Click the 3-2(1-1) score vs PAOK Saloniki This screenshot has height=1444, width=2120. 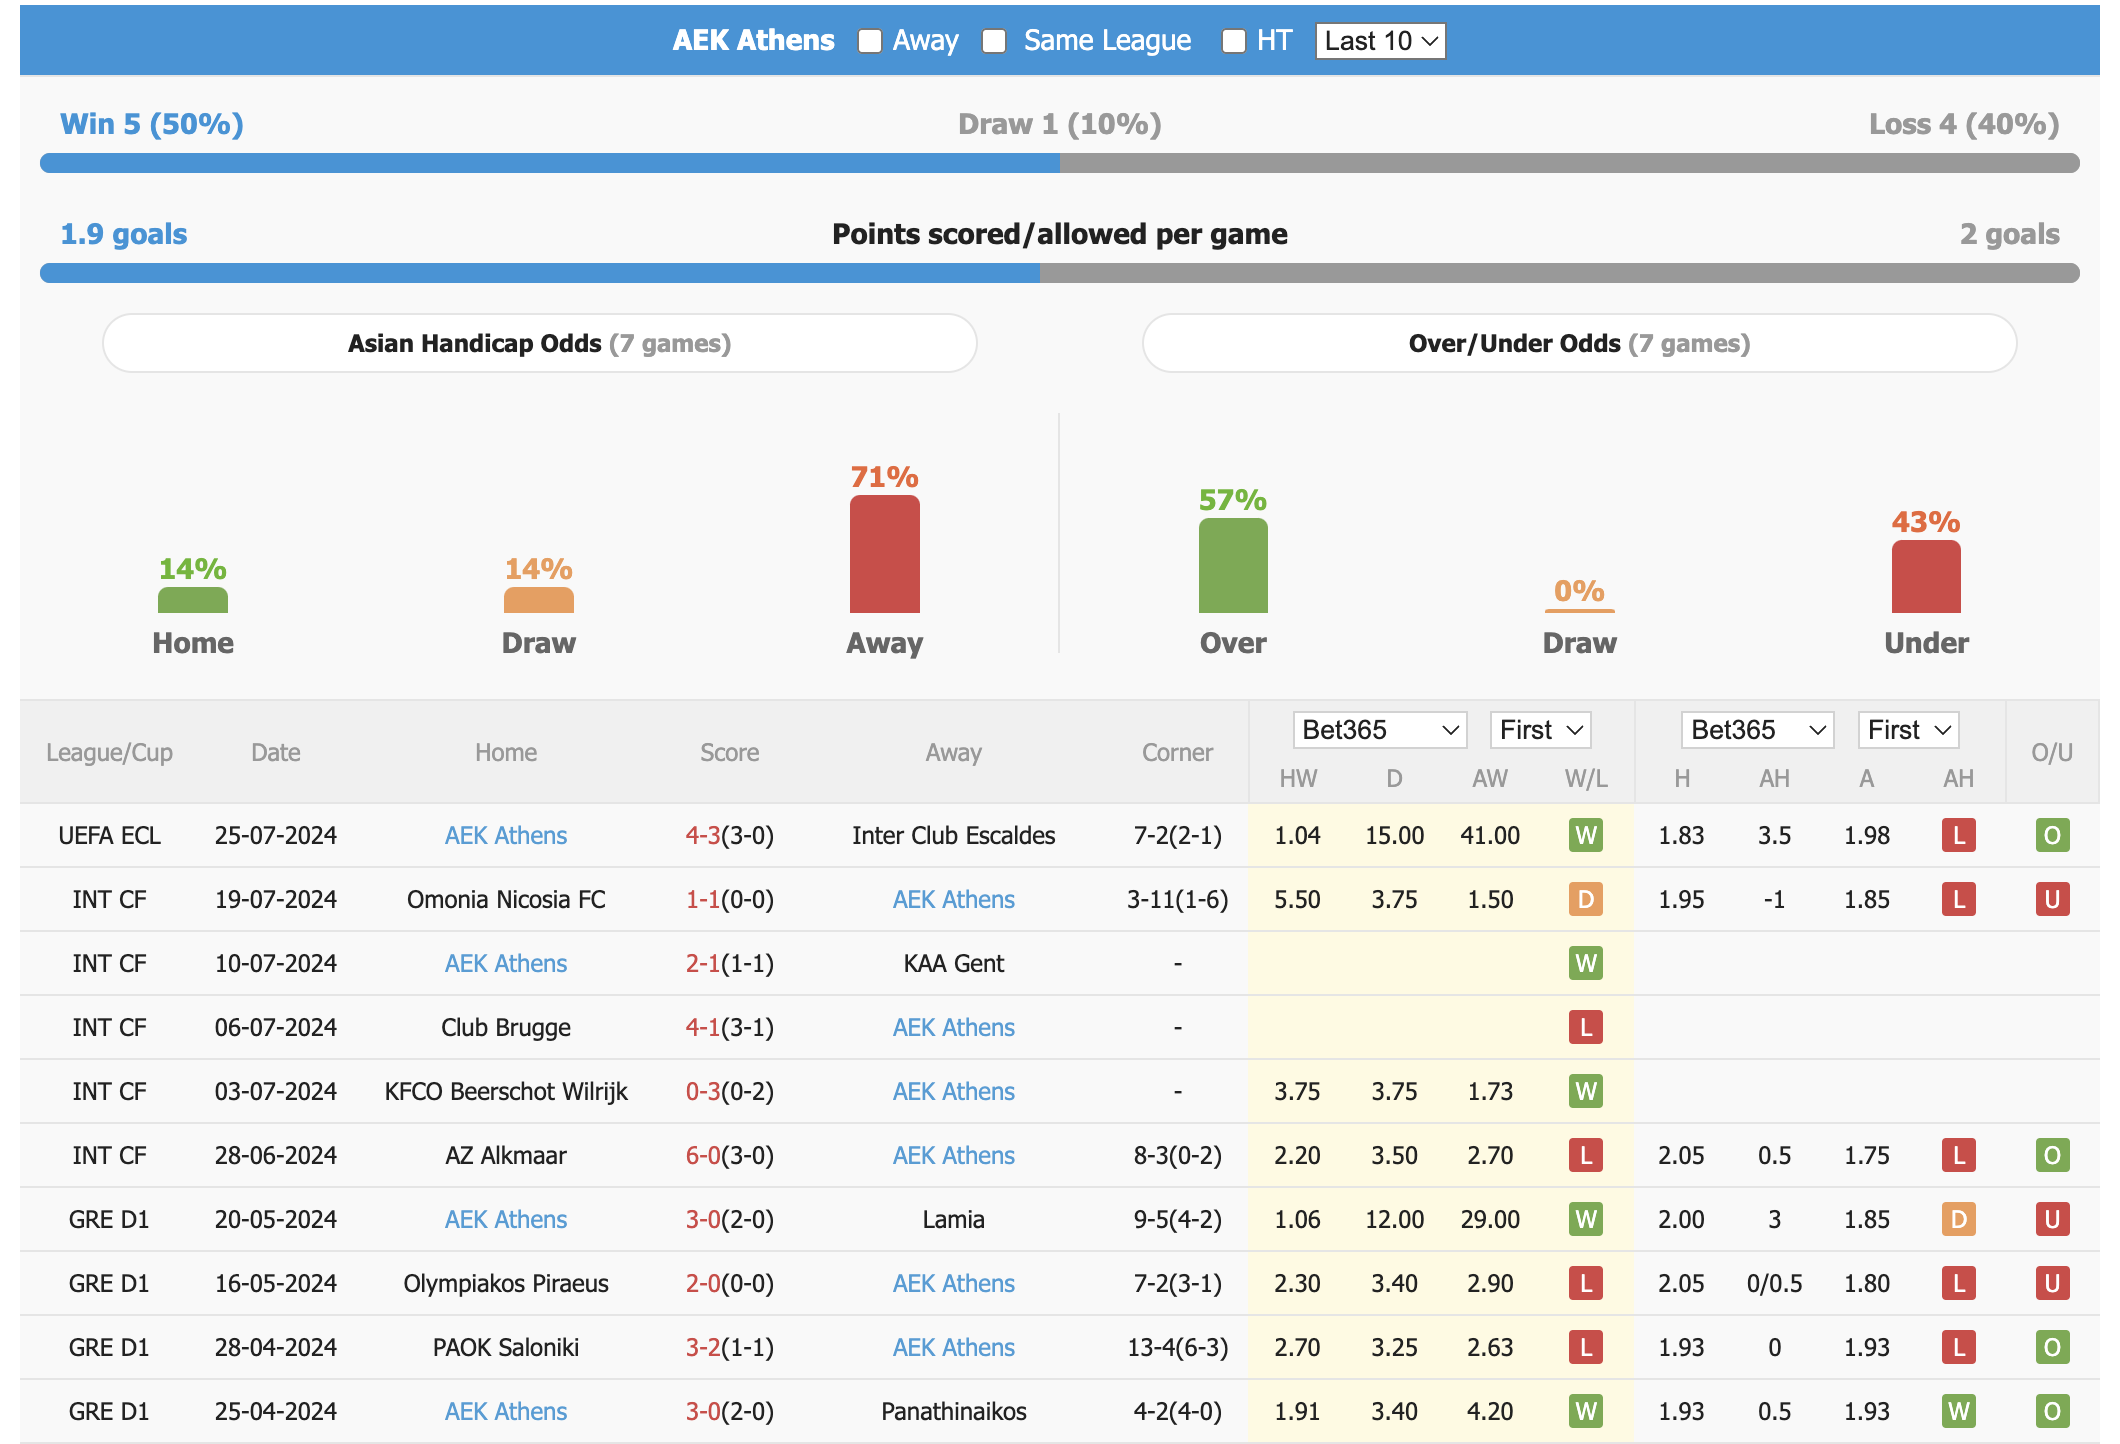click(x=730, y=1347)
